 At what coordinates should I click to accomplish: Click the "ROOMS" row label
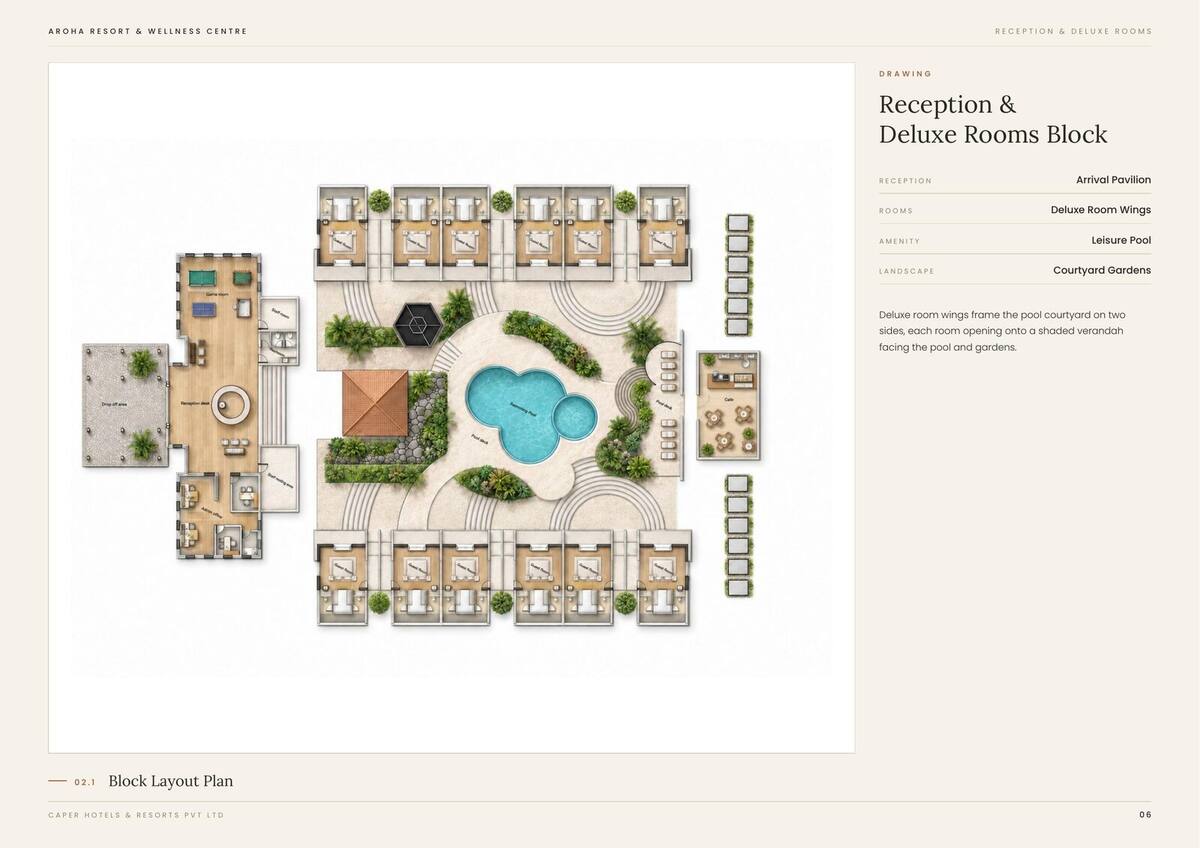[x=896, y=211]
